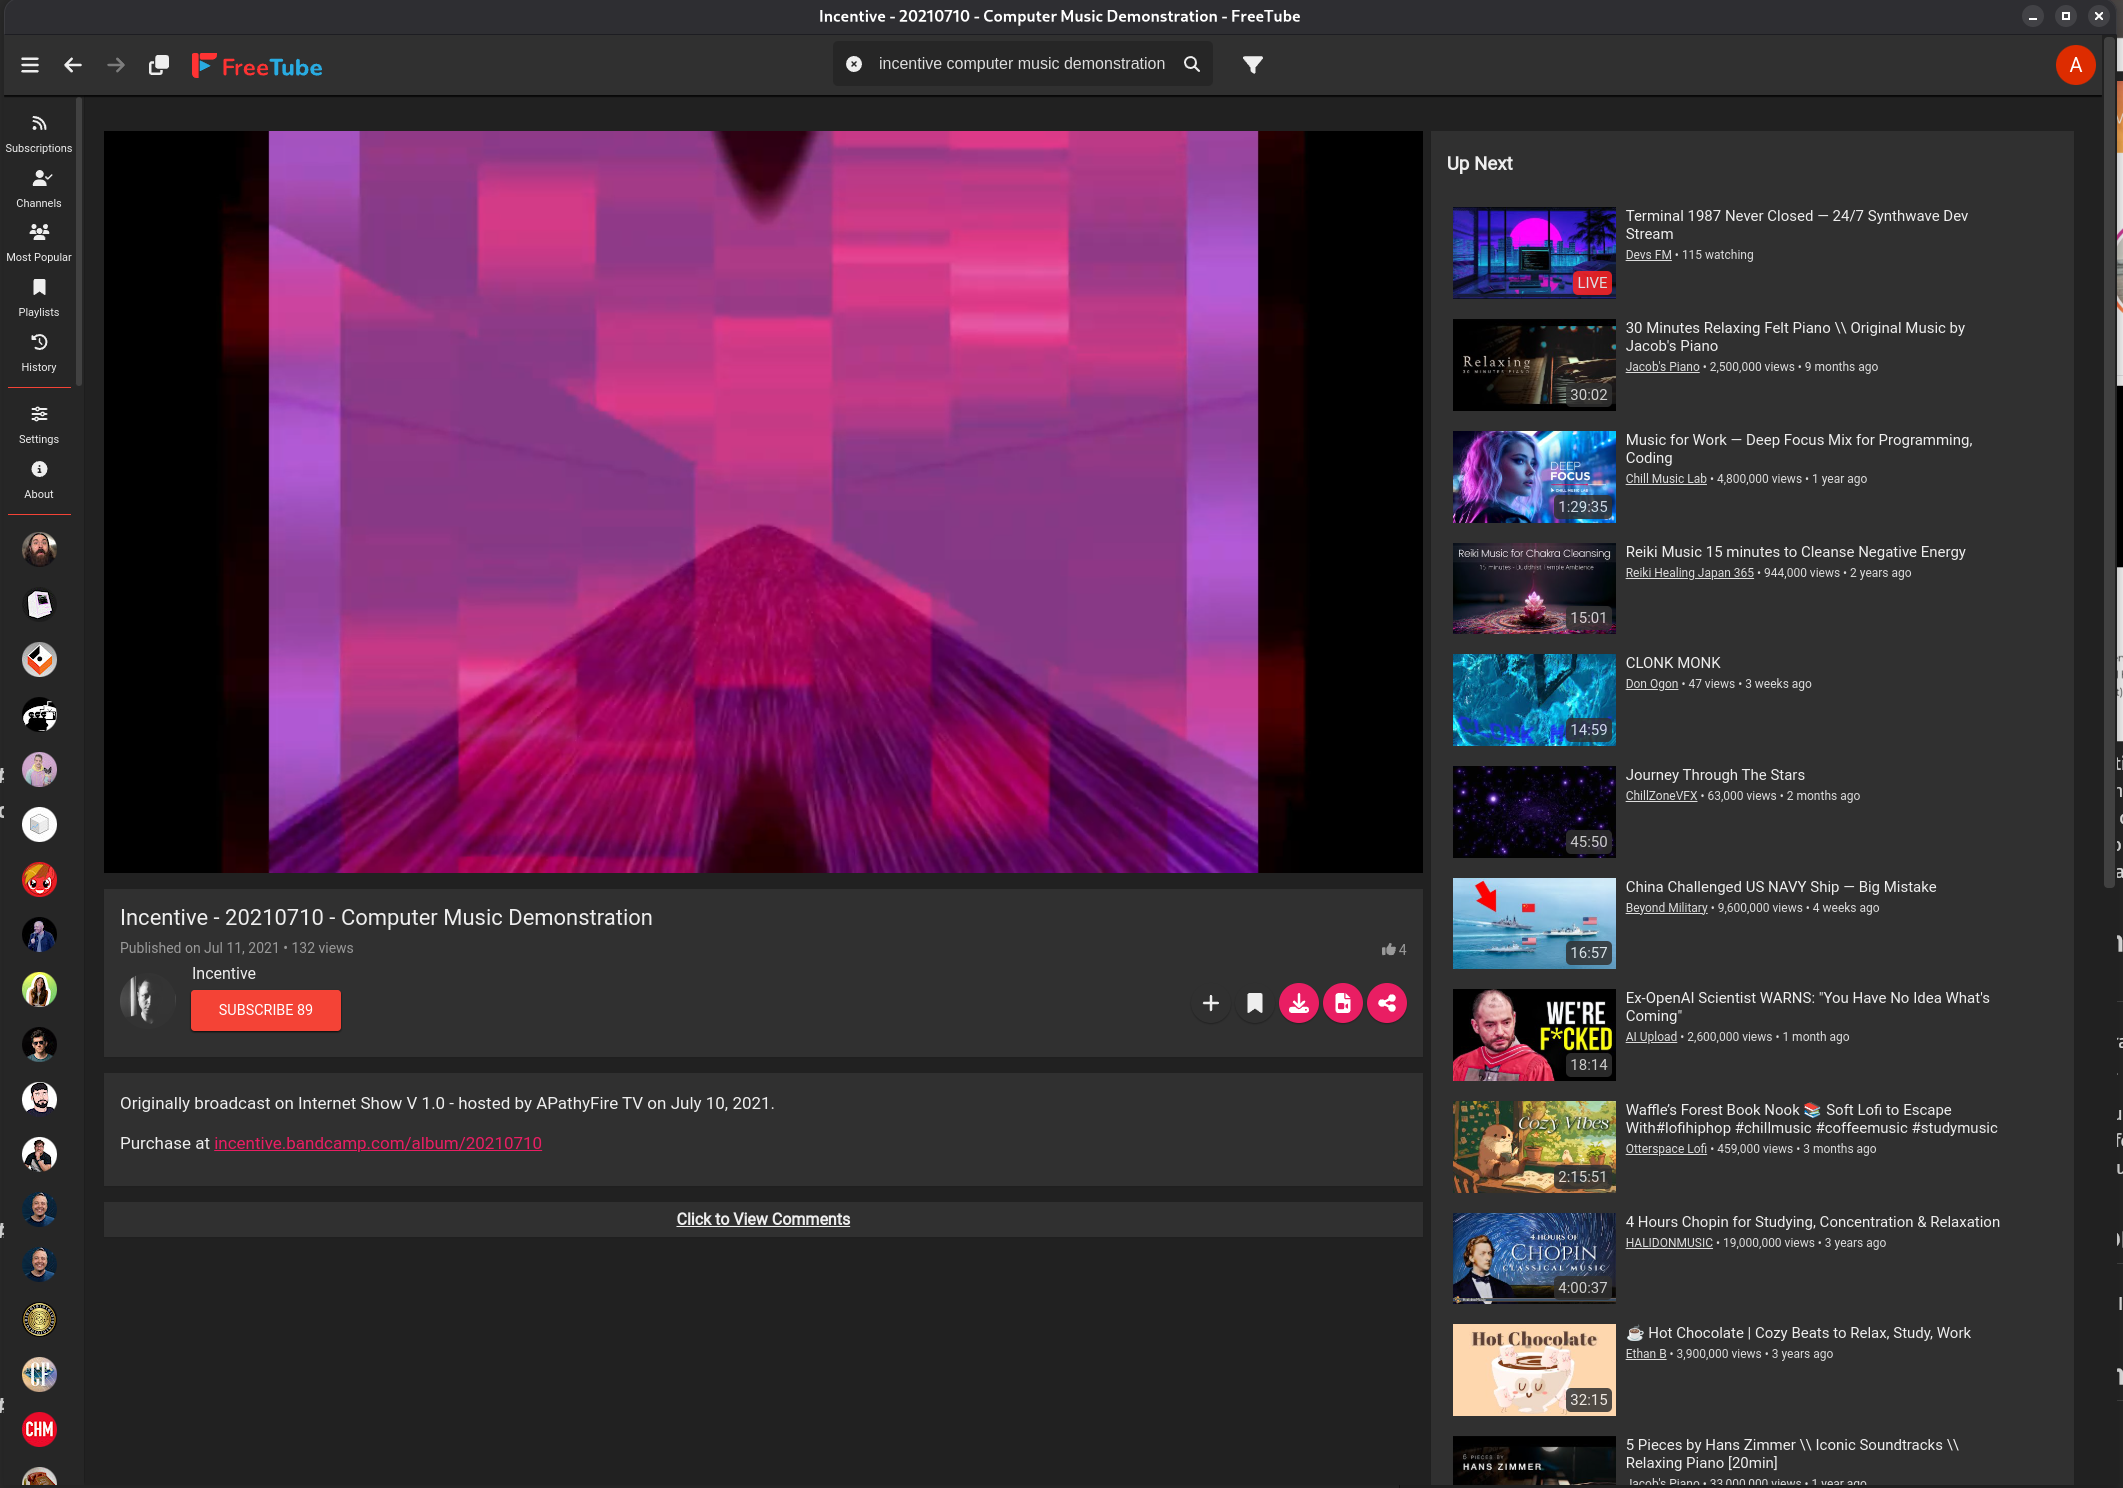Viewport: 2123px width, 1488px height.
Task: Open the bandcamp album link
Action: [x=378, y=1143]
